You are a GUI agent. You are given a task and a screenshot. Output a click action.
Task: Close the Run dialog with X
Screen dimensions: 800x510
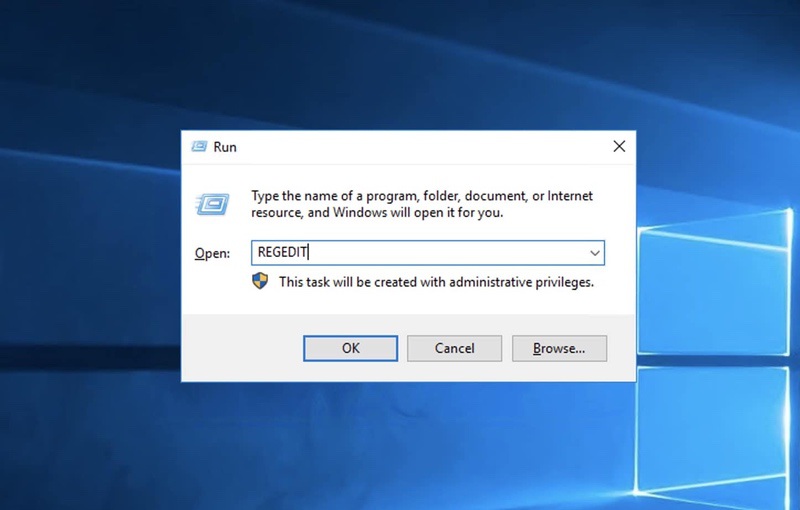tap(619, 146)
